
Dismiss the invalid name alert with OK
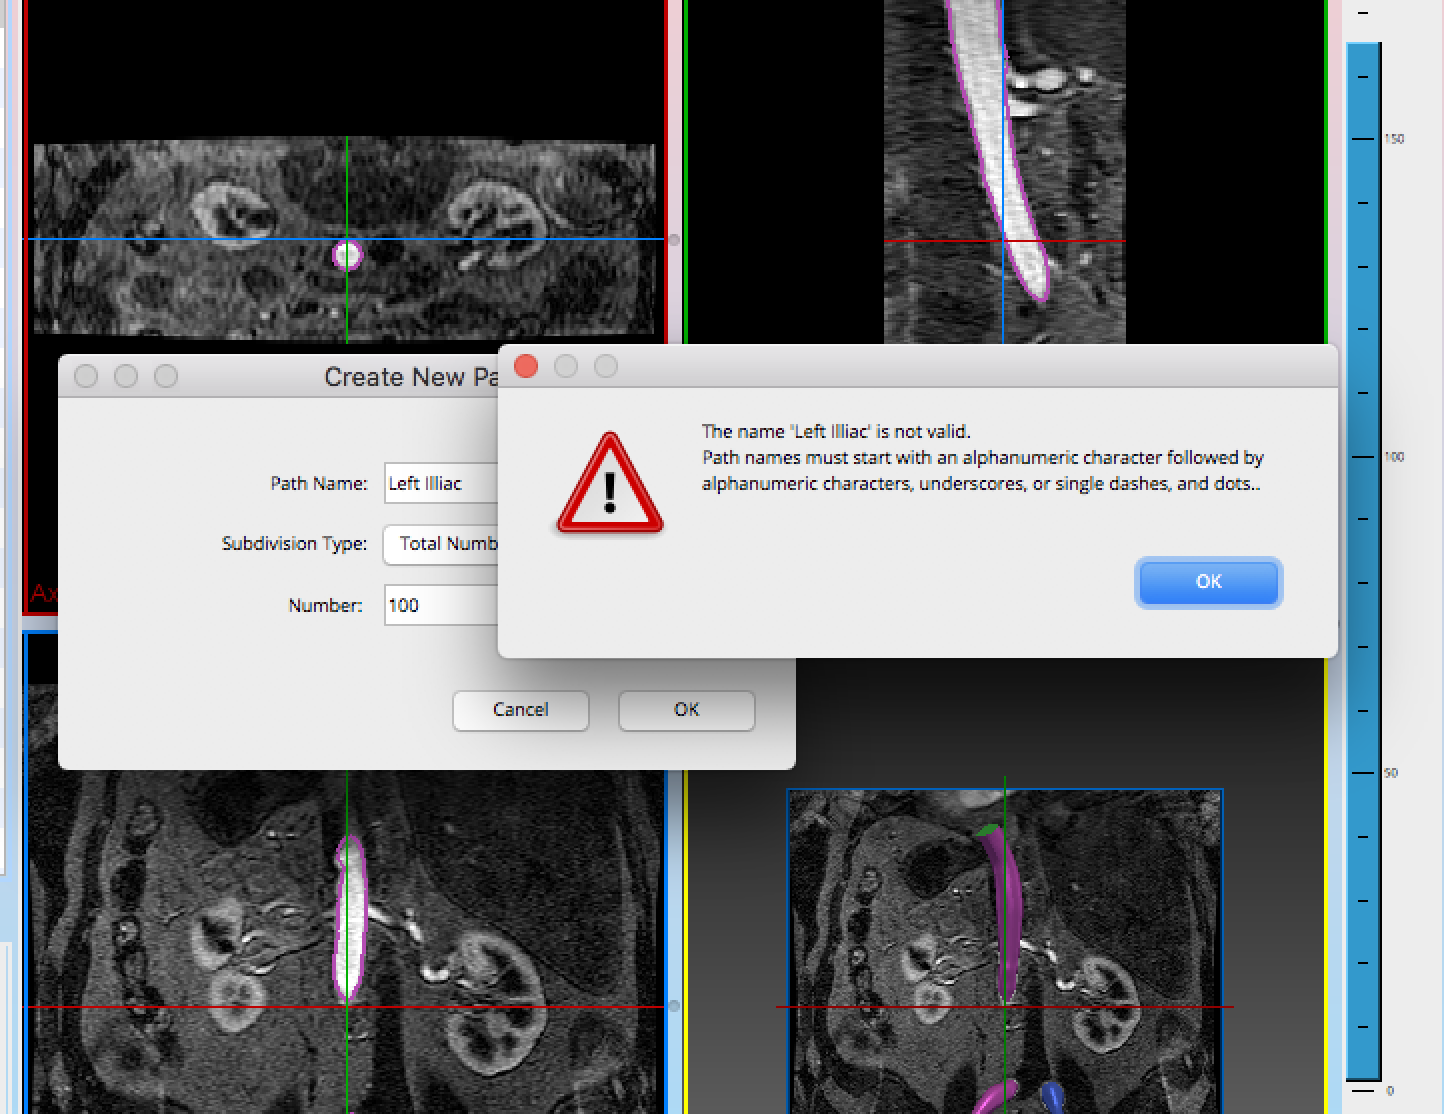(1208, 582)
